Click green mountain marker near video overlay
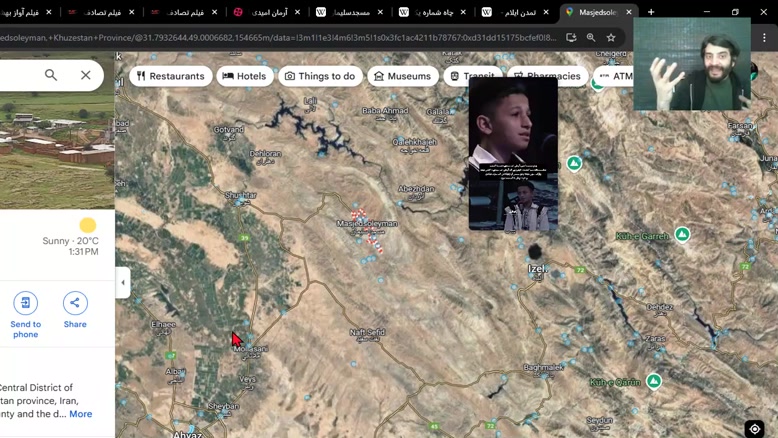This screenshot has width=778, height=438. pos(574,163)
